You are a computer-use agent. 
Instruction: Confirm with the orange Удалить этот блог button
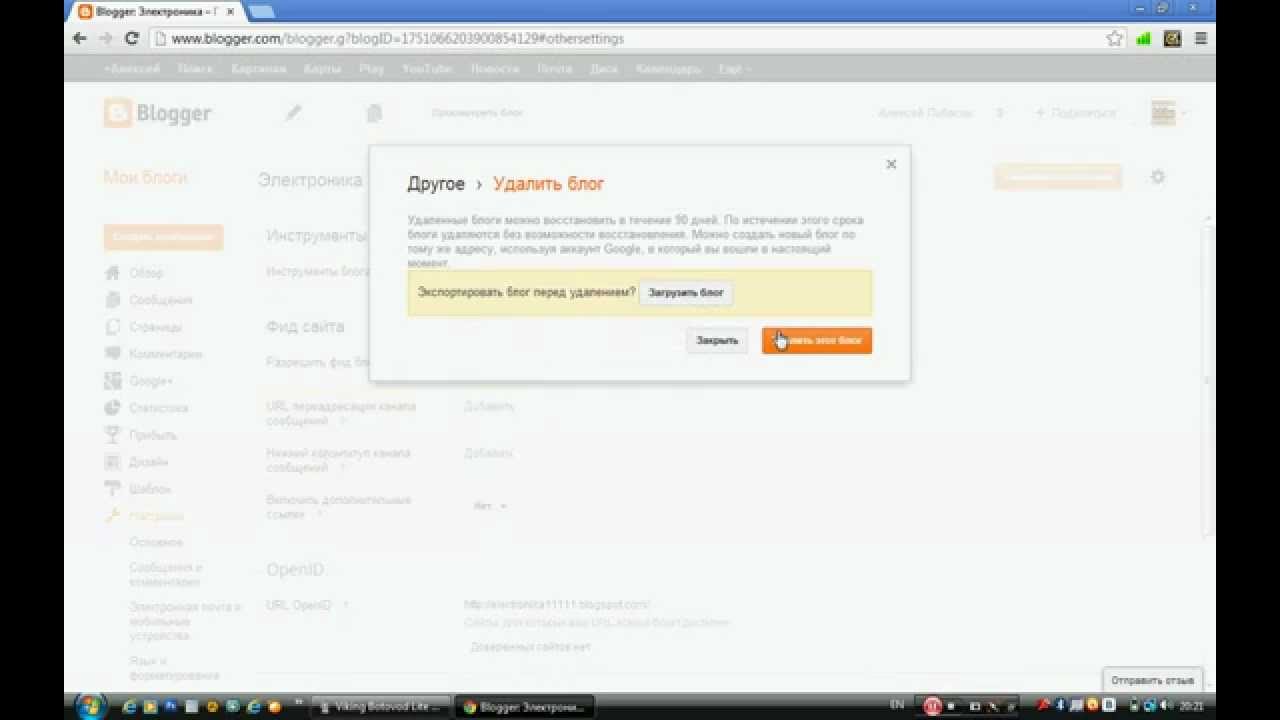click(x=817, y=341)
